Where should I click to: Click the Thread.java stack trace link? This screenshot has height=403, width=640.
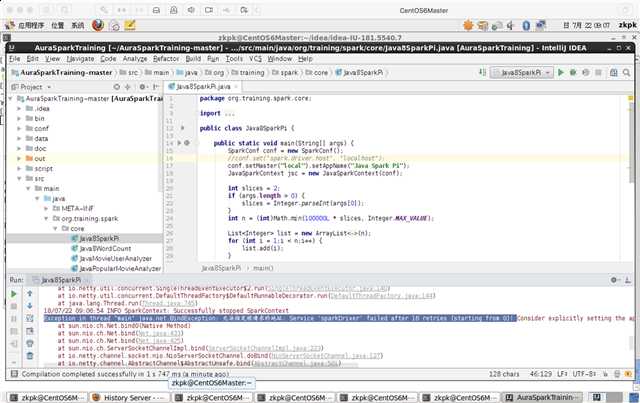[x=168, y=303]
